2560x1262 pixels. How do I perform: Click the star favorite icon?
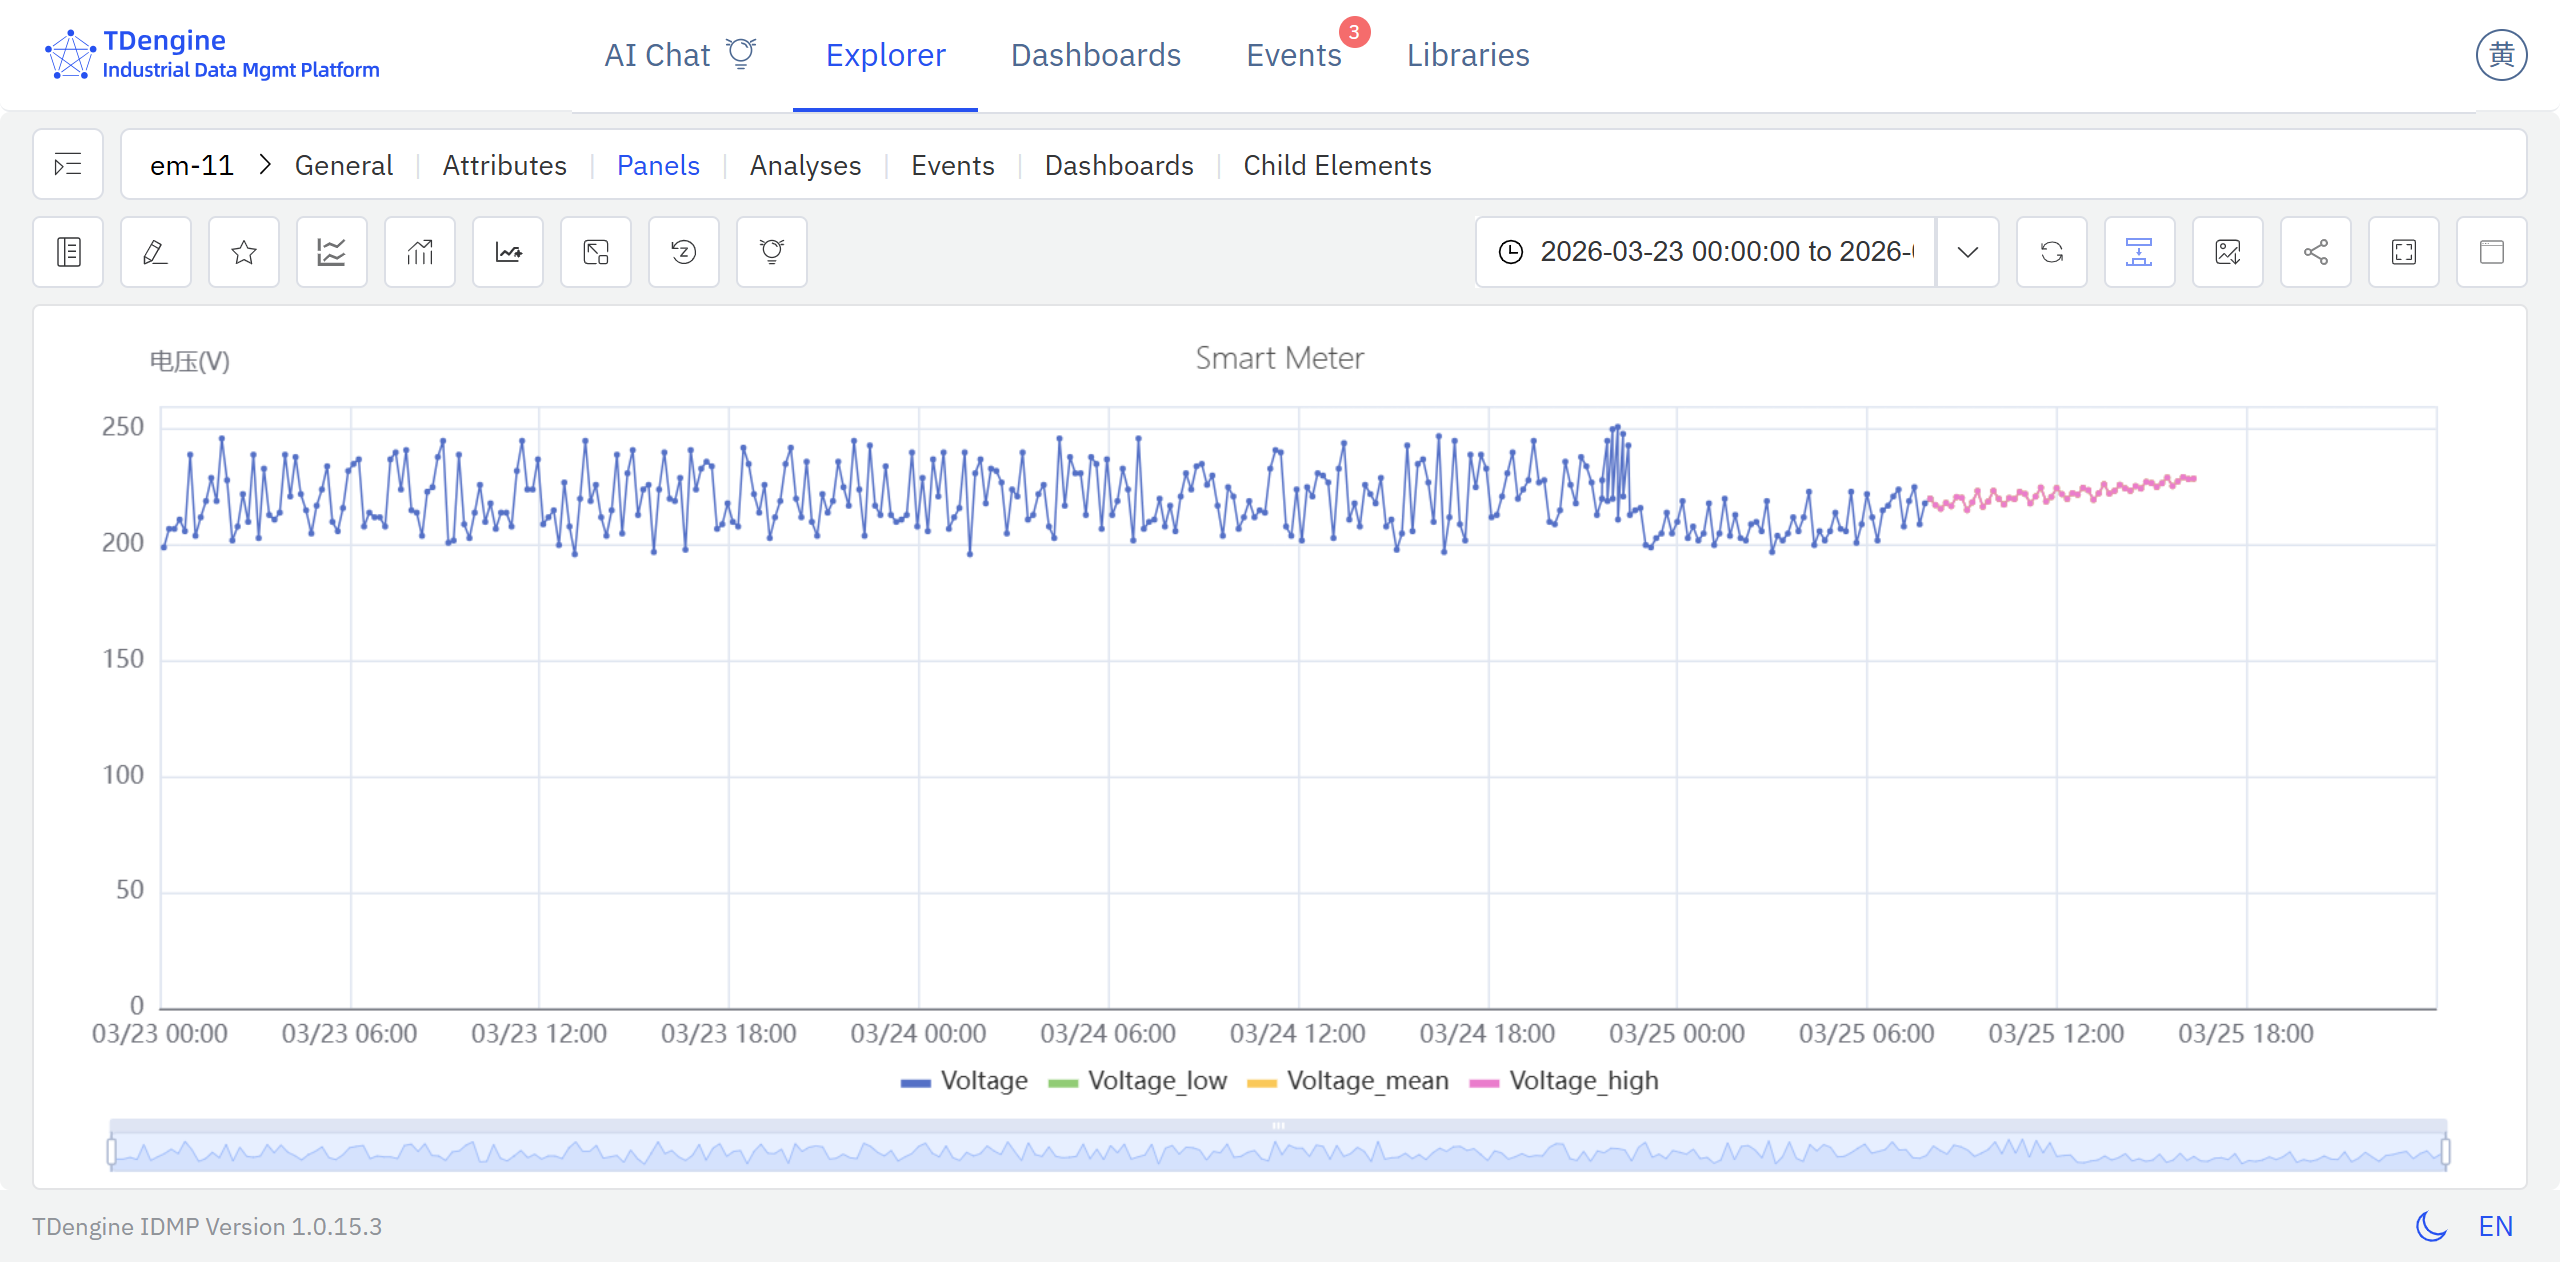243,252
